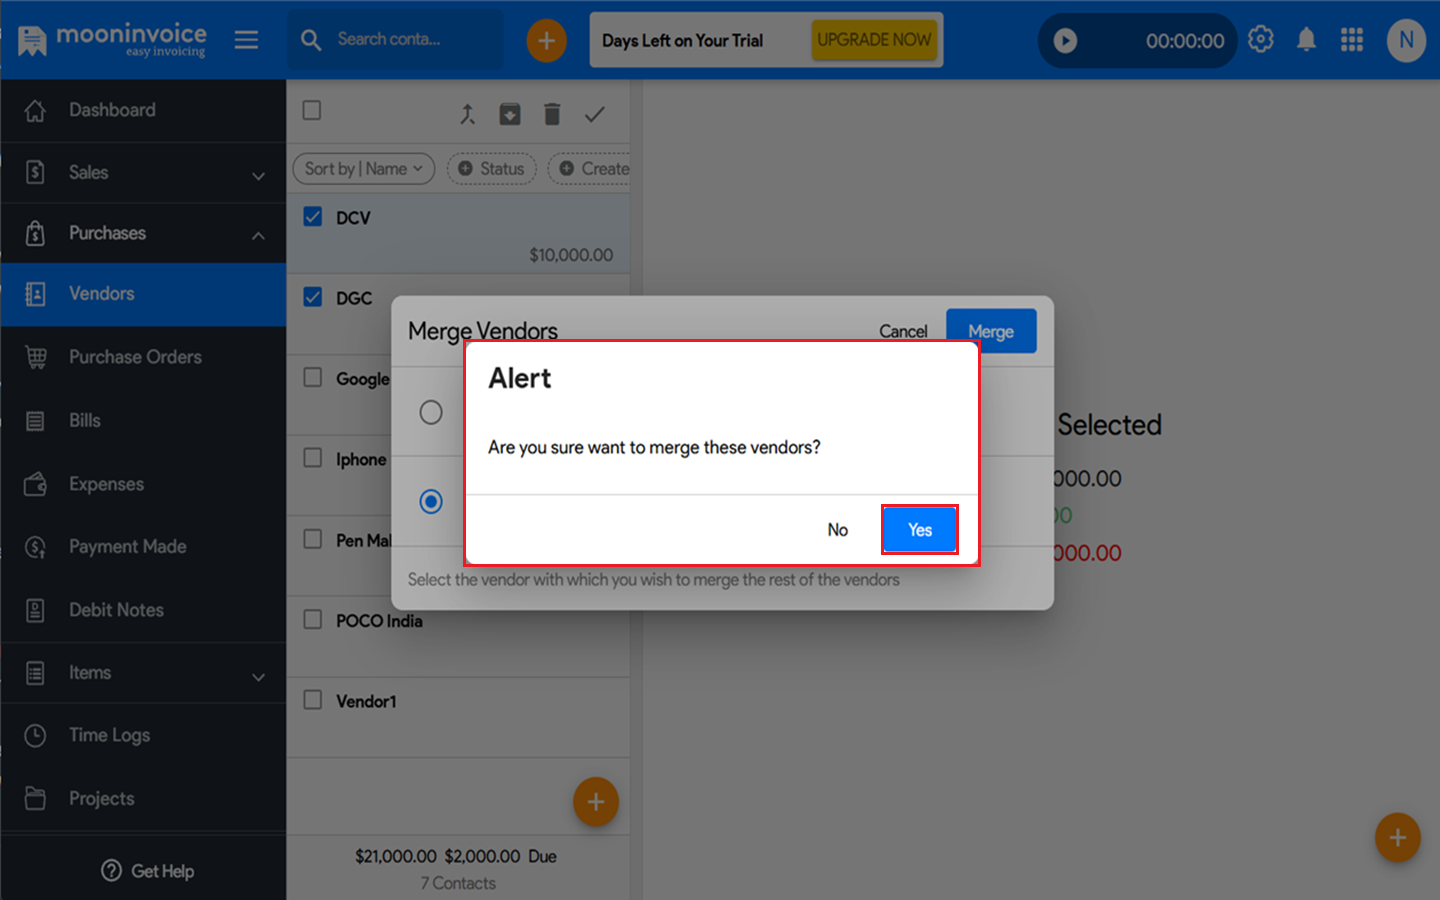Image resolution: width=1440 pixels, height=900 pixels.
Task: Click the Vendor1 vendor name
Action: coord(366,702)
